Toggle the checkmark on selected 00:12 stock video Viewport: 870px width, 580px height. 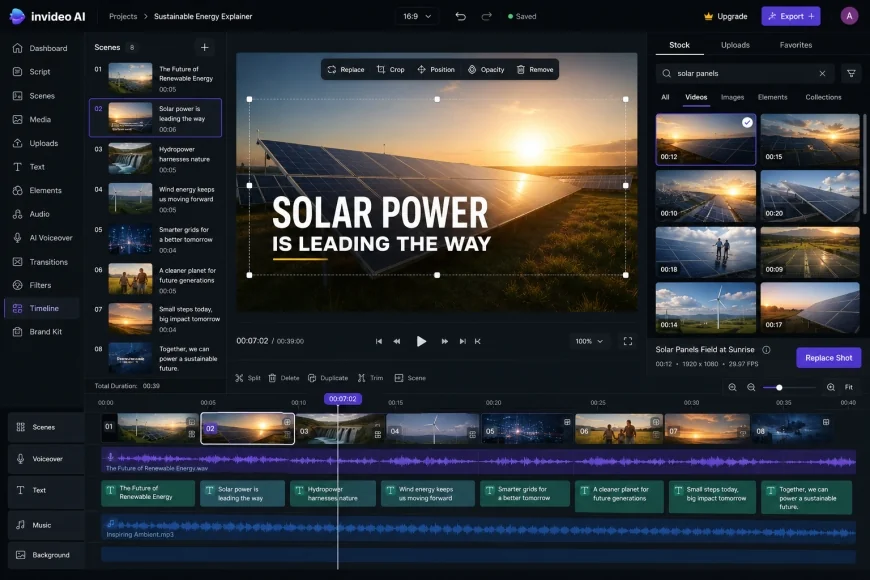[747, 123]
